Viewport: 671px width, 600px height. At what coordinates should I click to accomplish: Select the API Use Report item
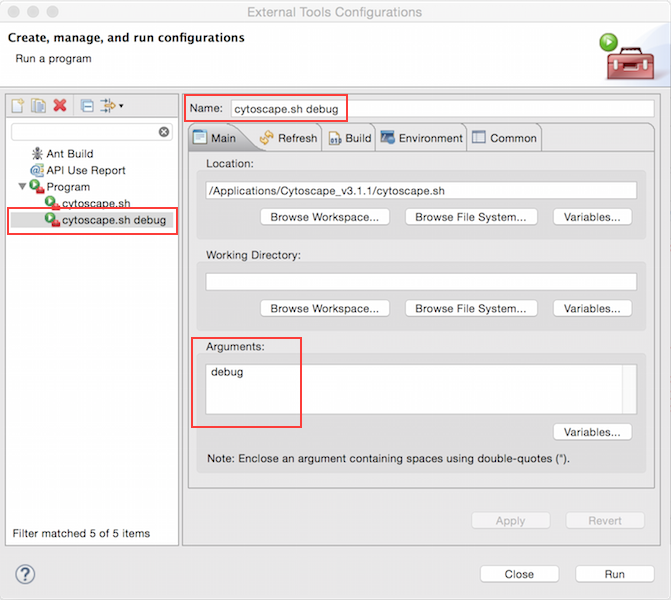coord(86,170)
